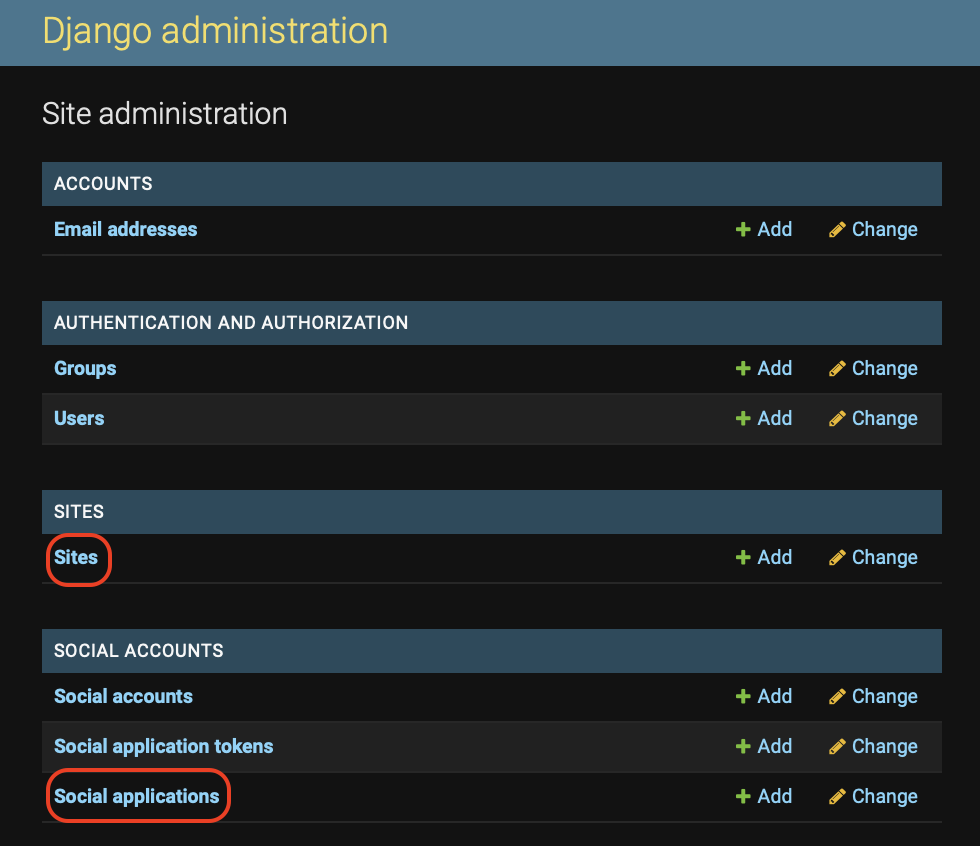Click the plus icon for Email addresses
Screen dimensions: 980x846
(742, 229)
